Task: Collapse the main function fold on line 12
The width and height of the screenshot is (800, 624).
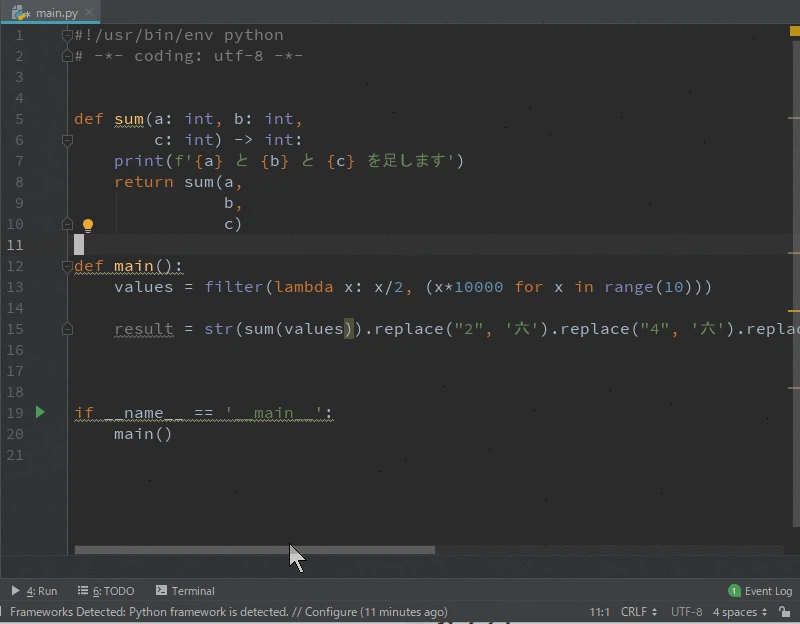Action: [67, 266]
